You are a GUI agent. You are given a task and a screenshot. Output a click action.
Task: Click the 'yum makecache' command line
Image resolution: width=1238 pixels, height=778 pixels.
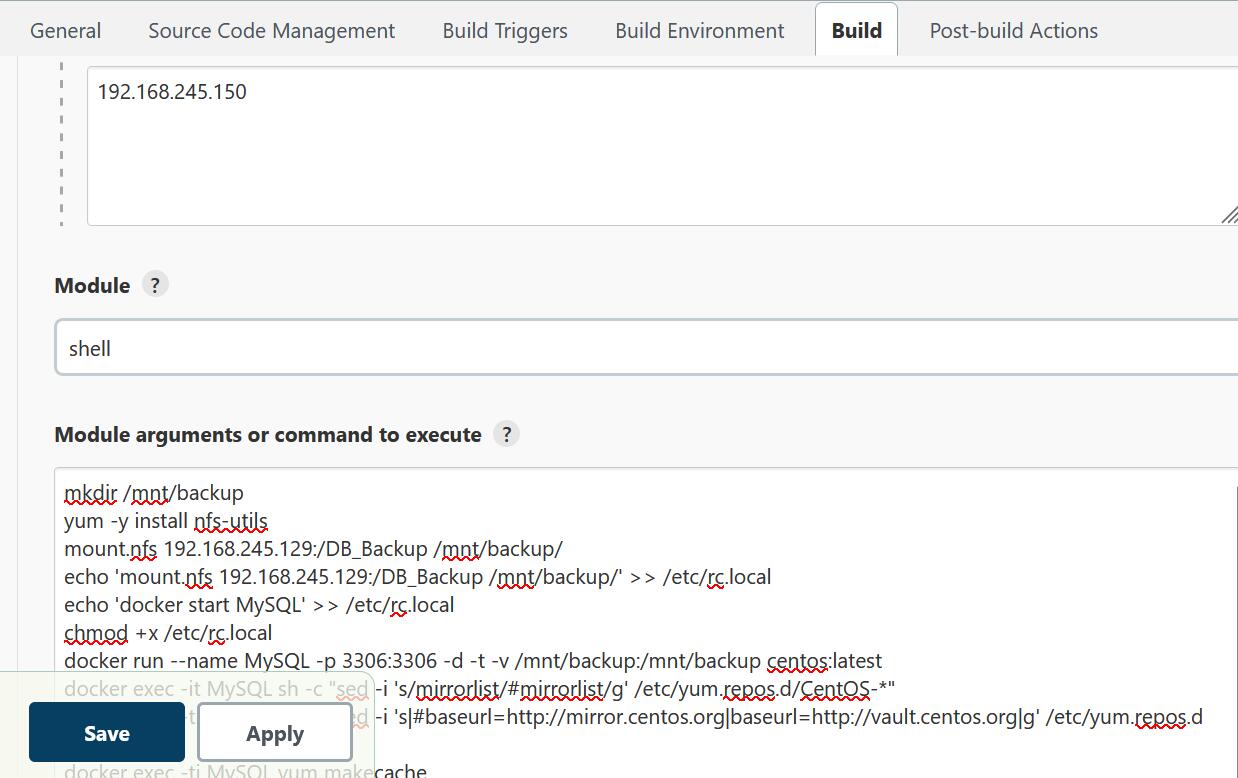245,771
